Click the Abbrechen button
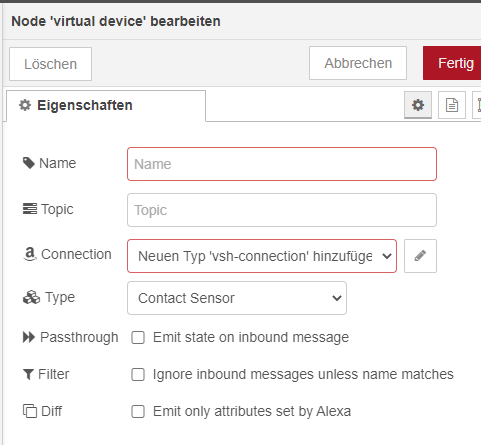The height and width of the screenshot is (445, 481). click(358, 63)
